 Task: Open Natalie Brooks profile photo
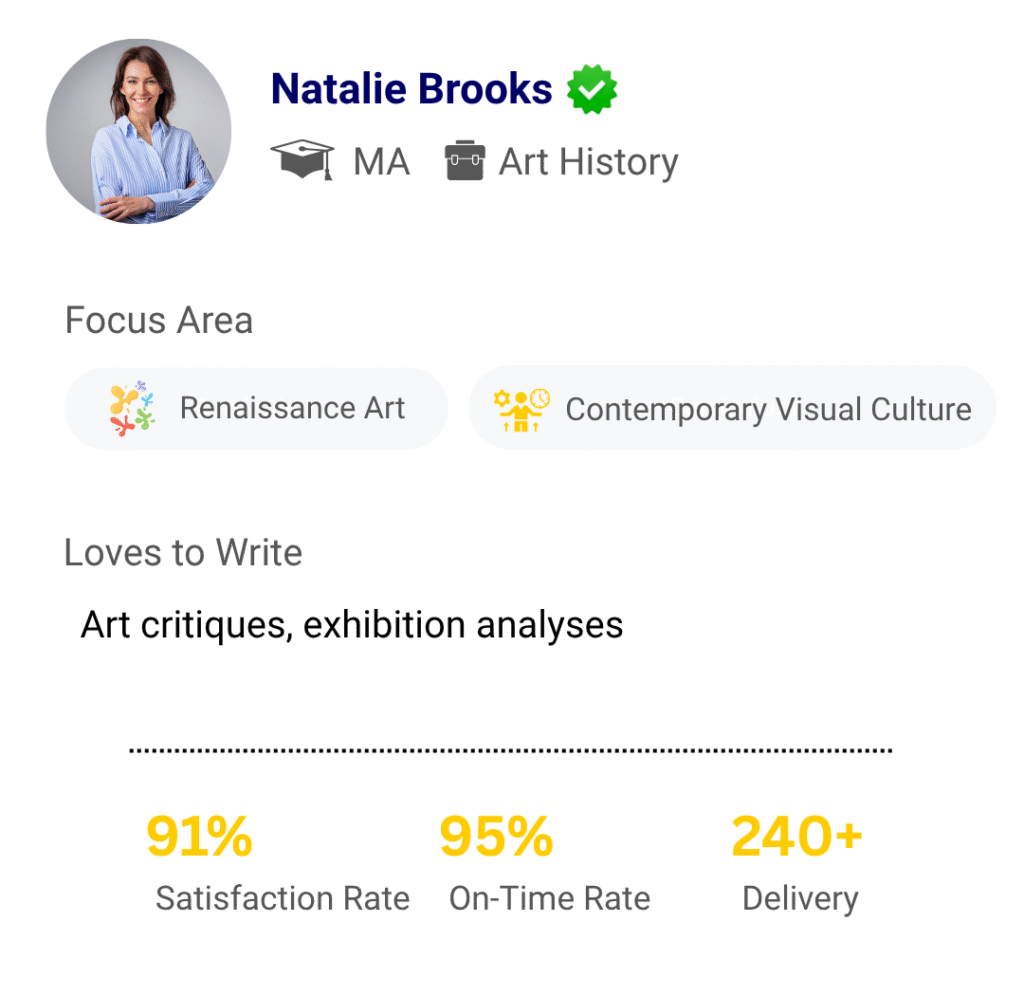pos(139,131)
